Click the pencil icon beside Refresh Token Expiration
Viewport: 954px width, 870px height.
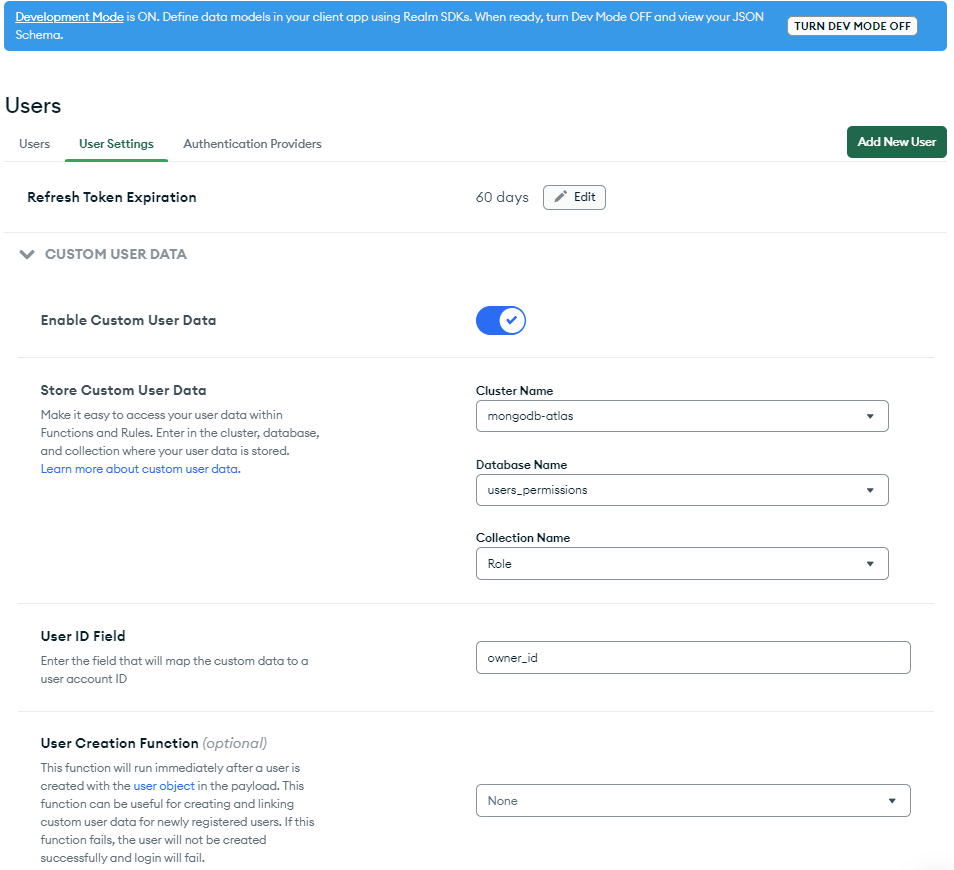[561, 197]
